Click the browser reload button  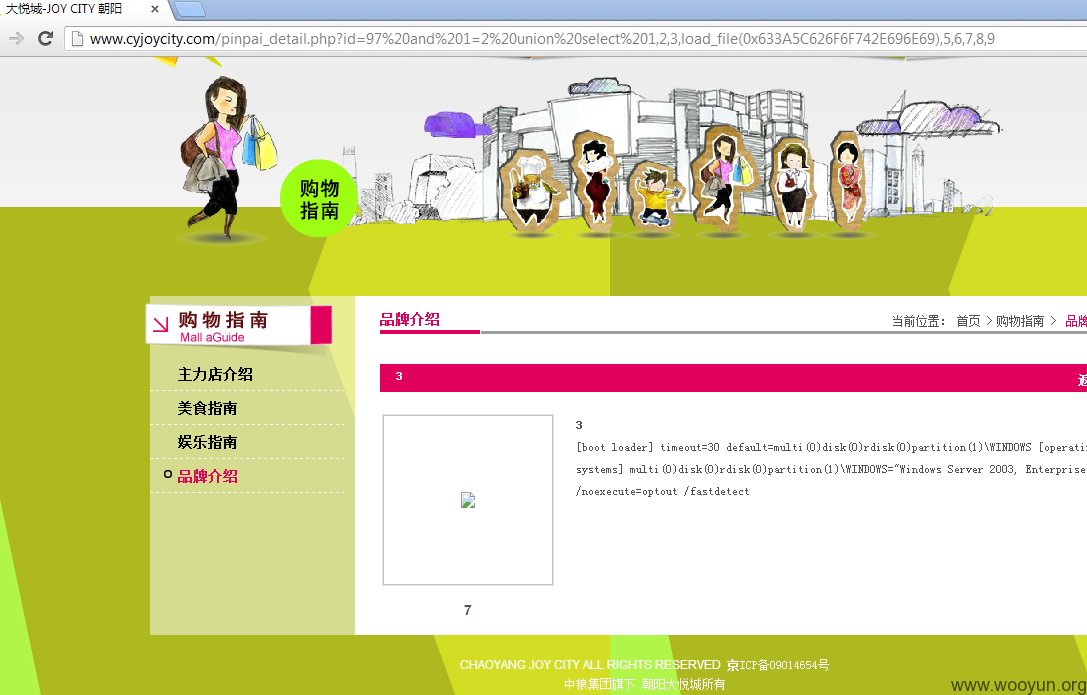(x=46, y=38)
